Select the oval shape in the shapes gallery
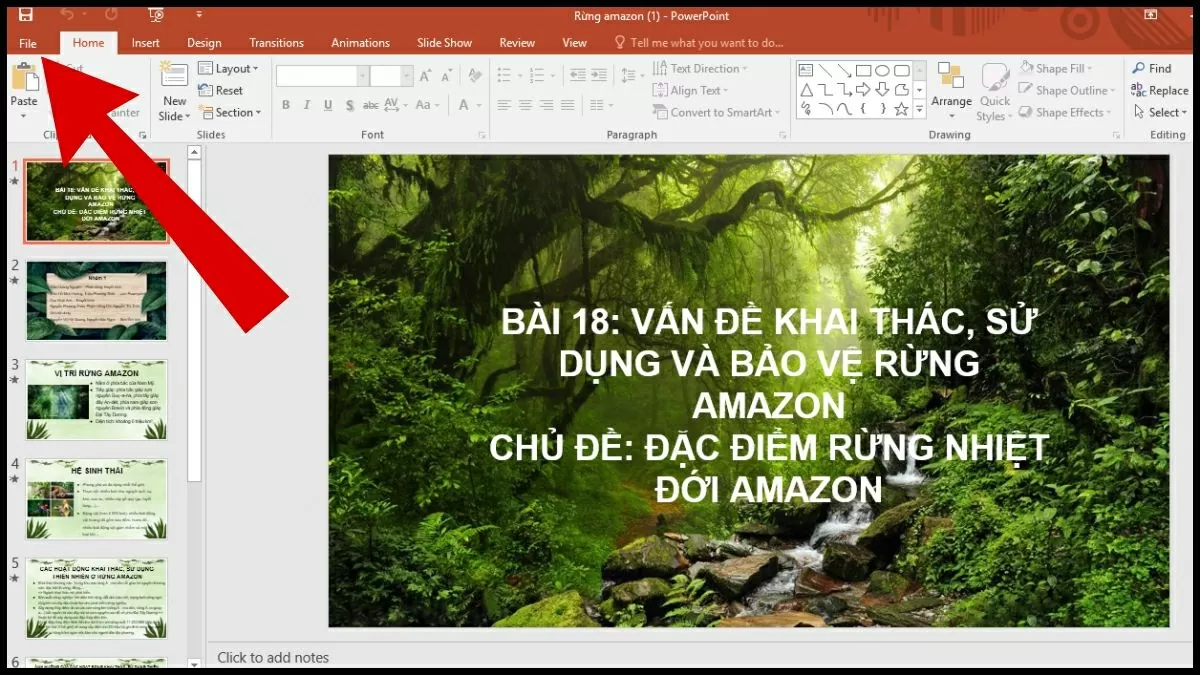The height and width of the screenshot is (675, 1200). coord(882,70)
